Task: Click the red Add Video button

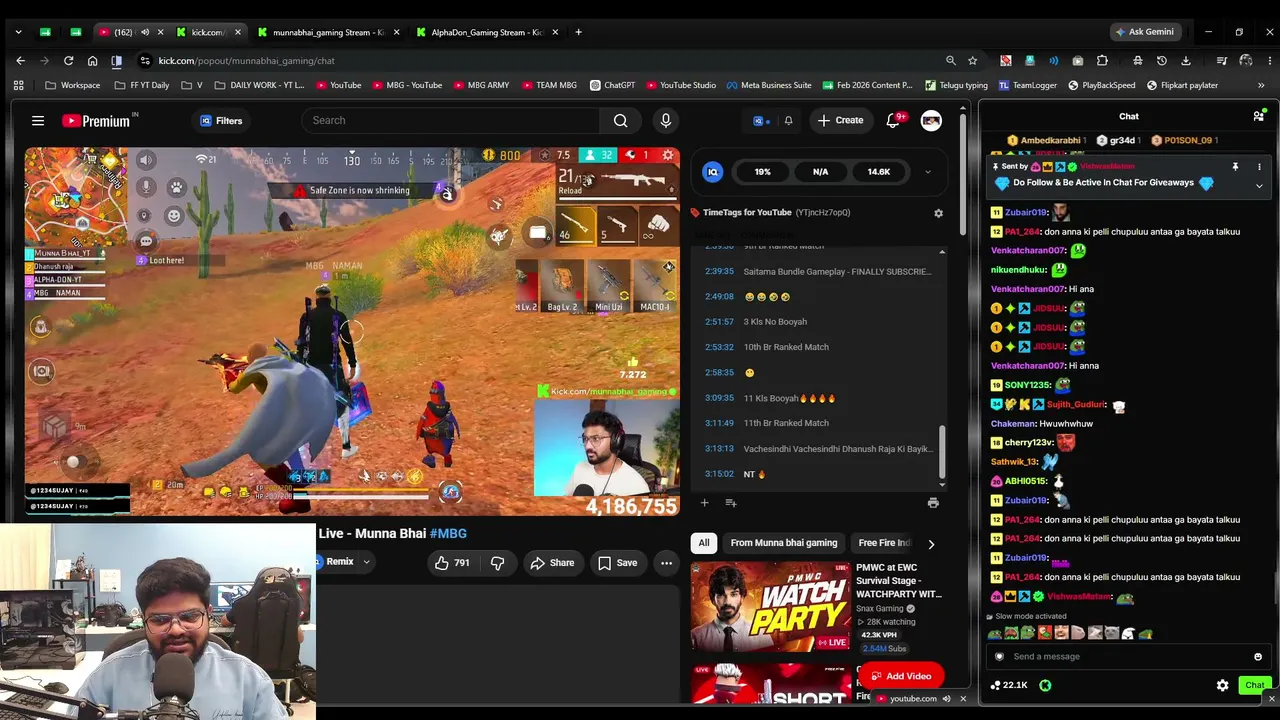Action: 901,676
